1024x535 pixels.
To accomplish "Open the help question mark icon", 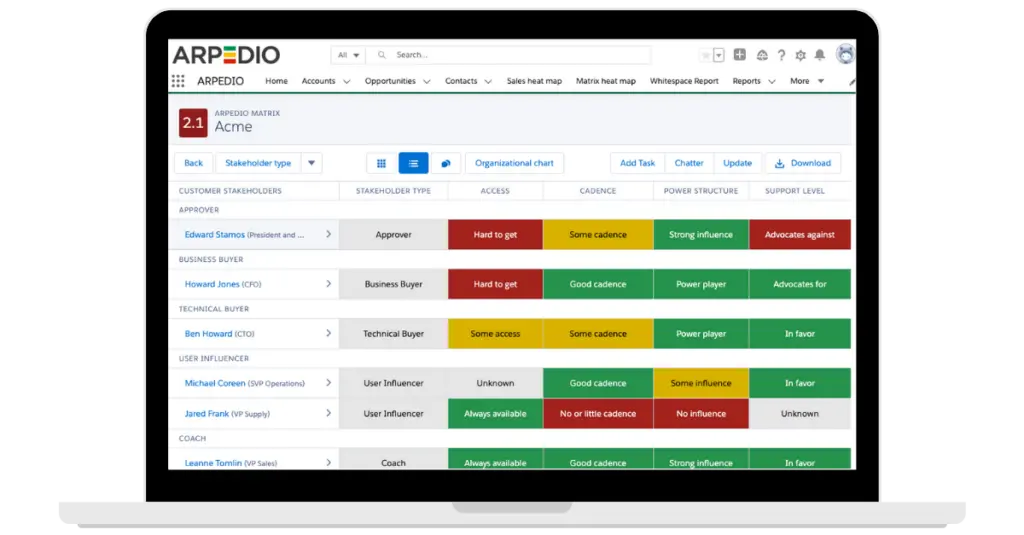I will click(x=781, y=56).
